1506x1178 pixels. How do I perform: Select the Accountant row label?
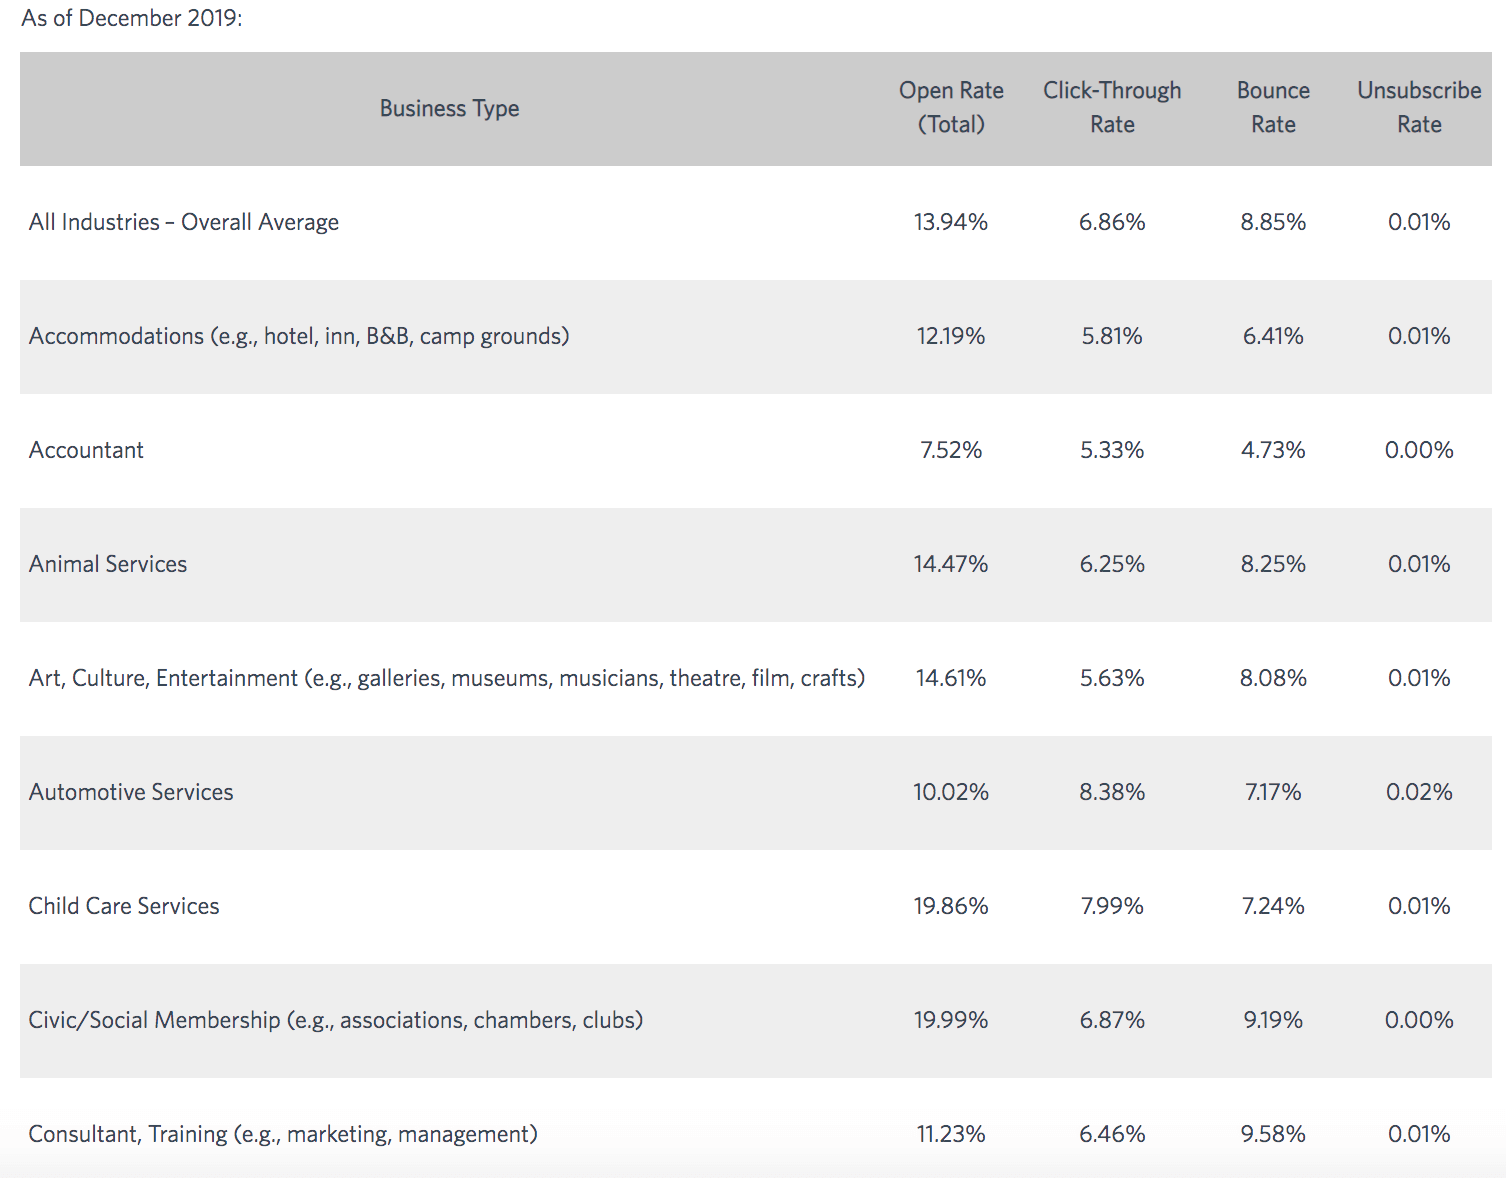tap(86, 450)
